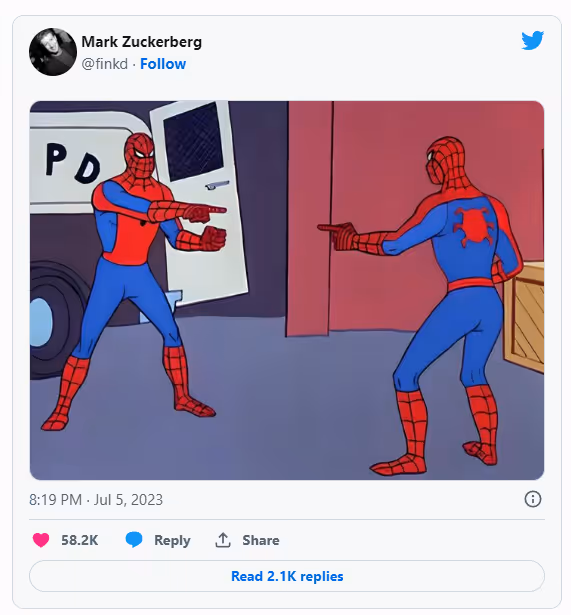Click the Mark Zuckerberg display name
The height and width of the screenshot is (615, 571).
142,42
